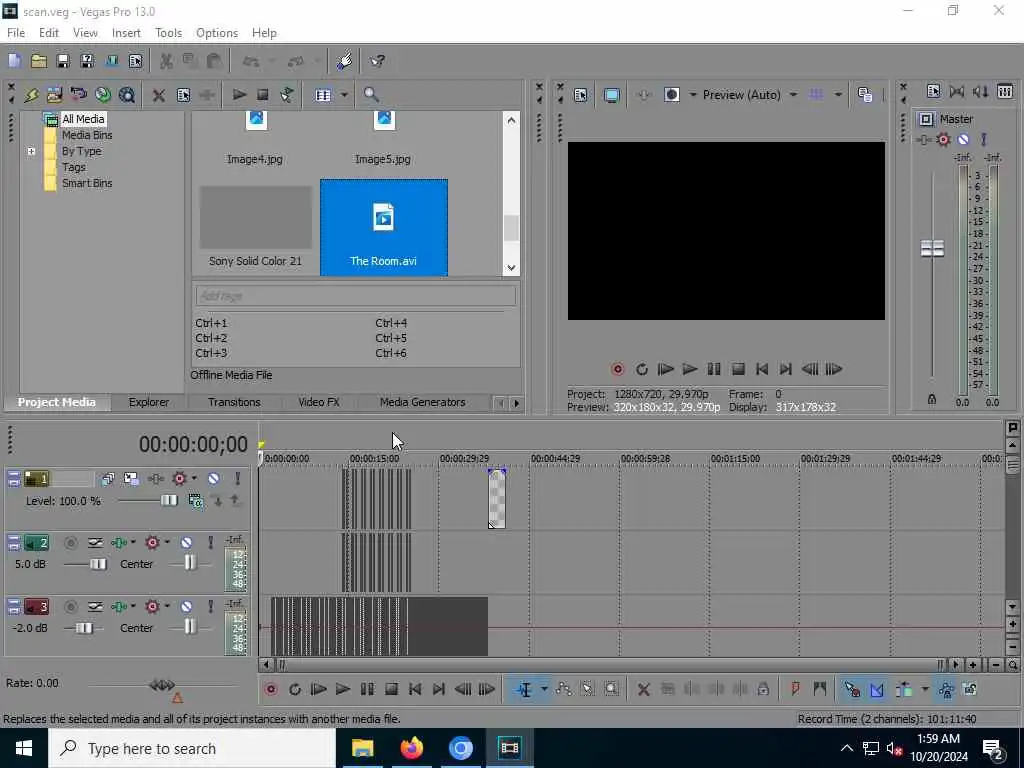Toggle Enable Snapping
The height and width of the screenshot is (768, 1024).
pos(852,690)
